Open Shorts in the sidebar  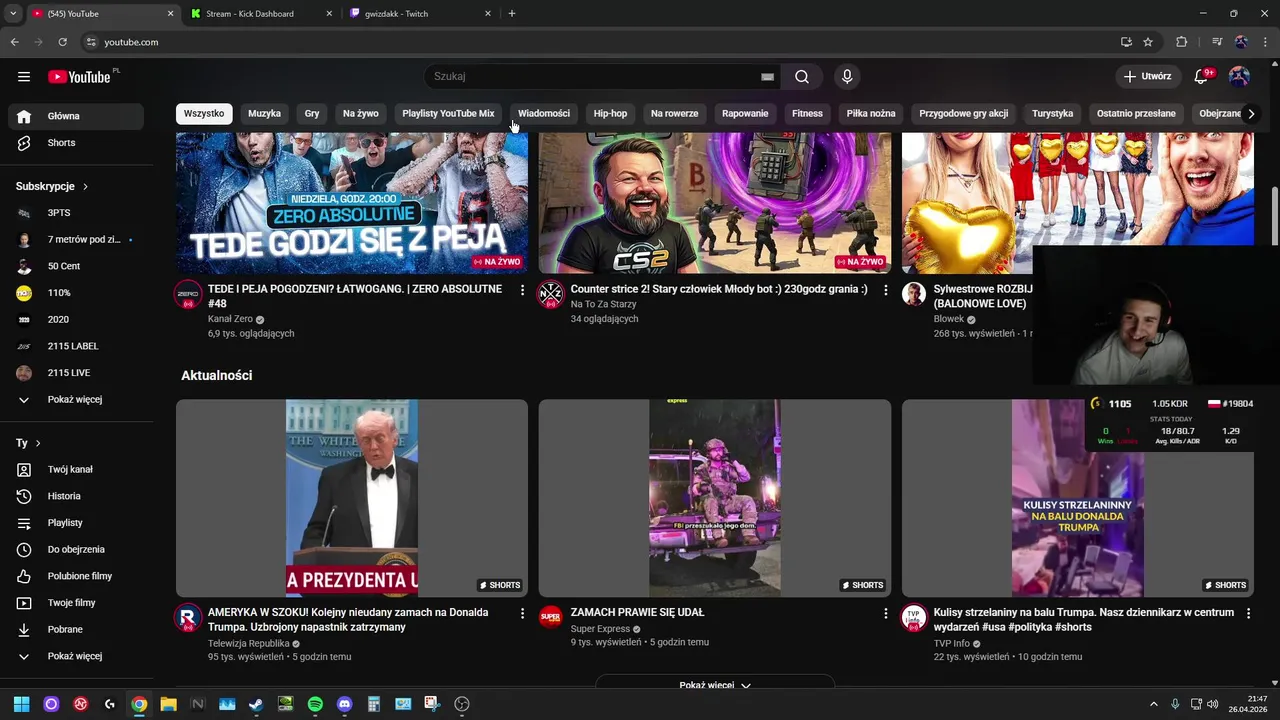[x=76, y=143]
